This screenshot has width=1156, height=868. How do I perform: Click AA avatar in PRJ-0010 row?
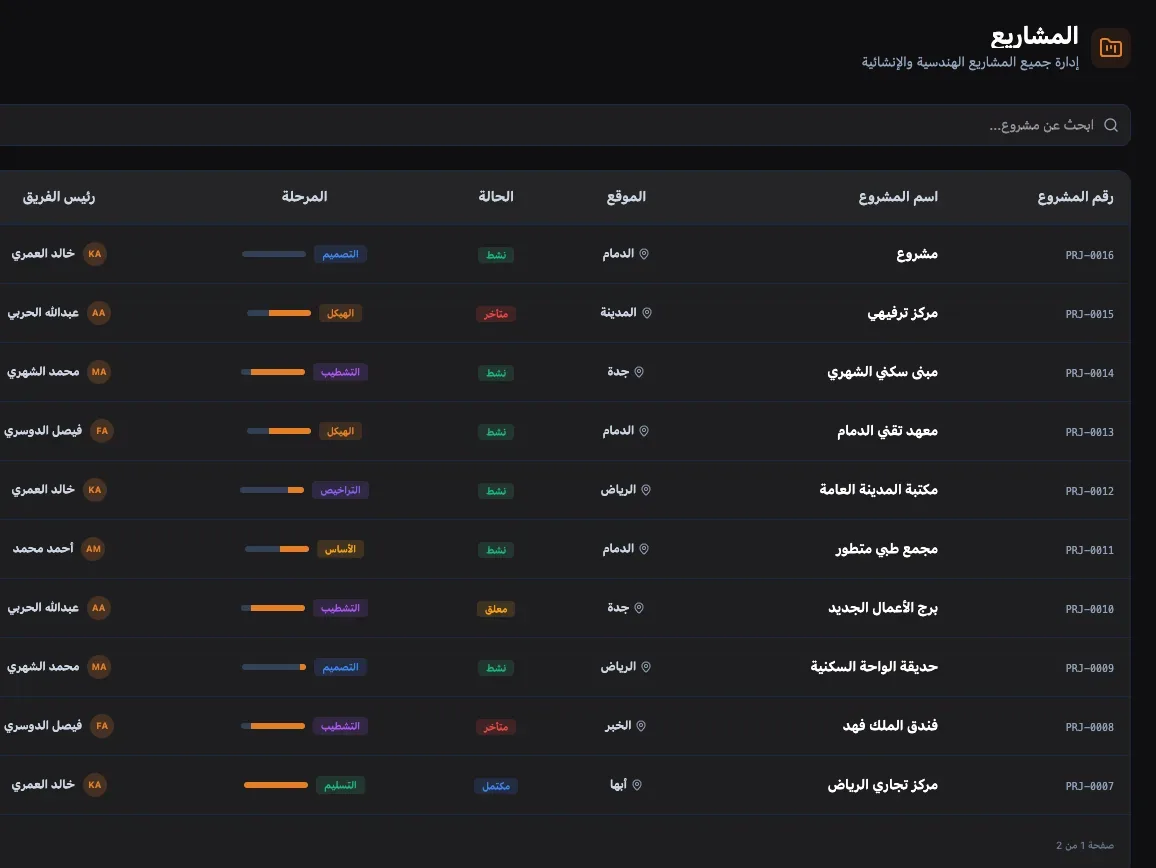click(99, 608)
